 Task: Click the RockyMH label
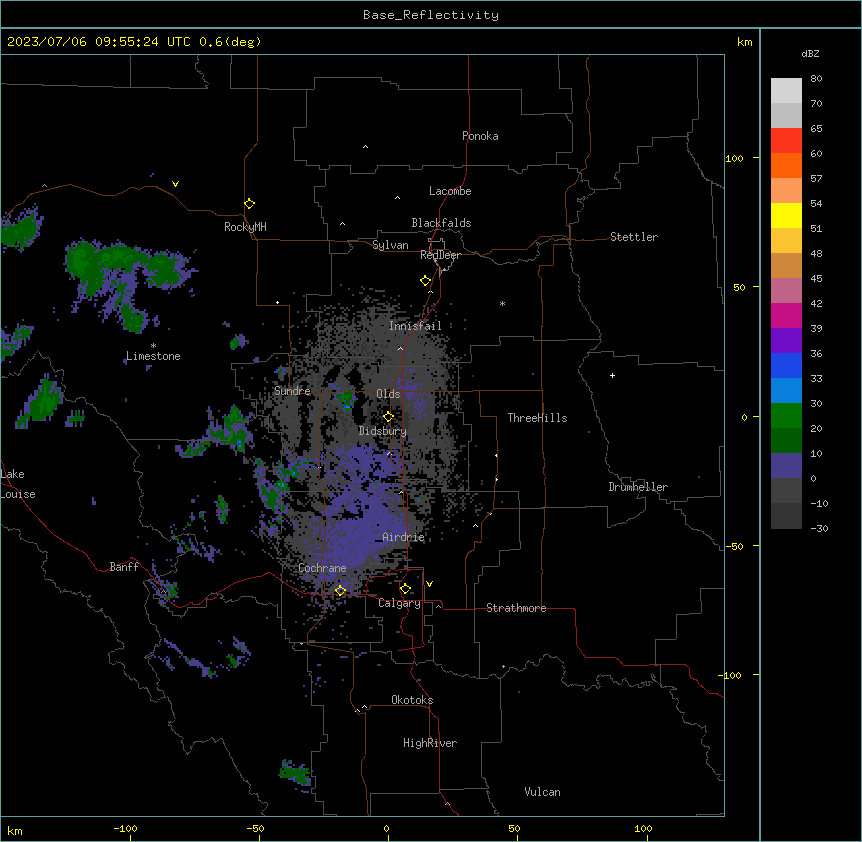(245, 227)
